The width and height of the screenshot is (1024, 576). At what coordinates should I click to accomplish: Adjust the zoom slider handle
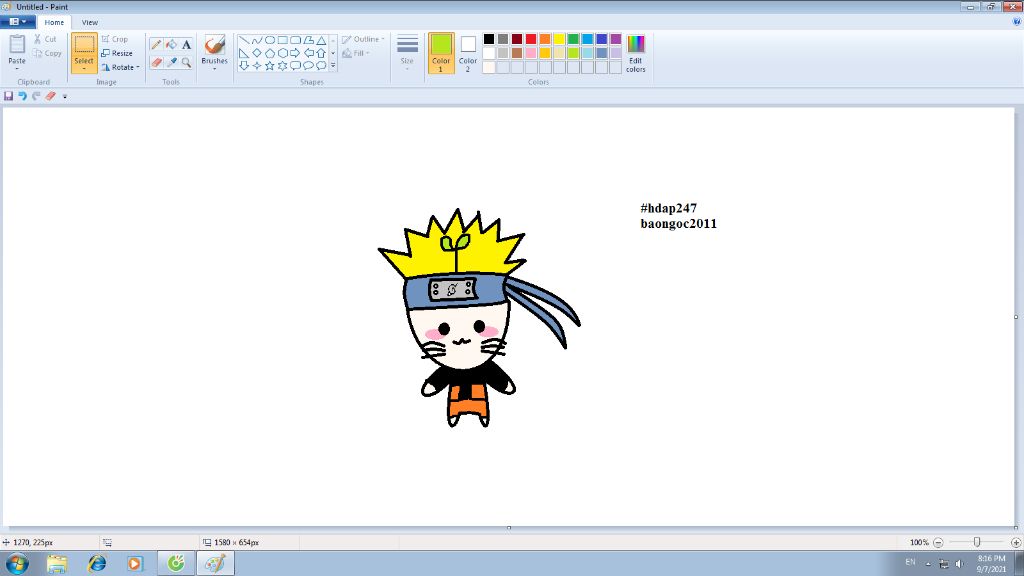click(x=977, y=543)
